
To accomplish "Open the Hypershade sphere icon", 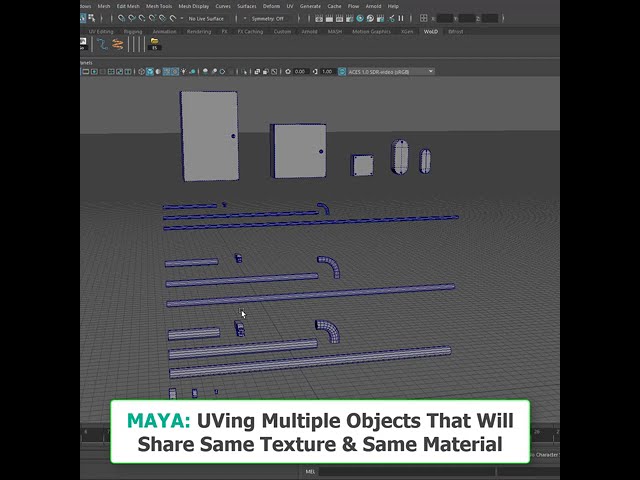I will pyautogui.click(x=360, y=18).
